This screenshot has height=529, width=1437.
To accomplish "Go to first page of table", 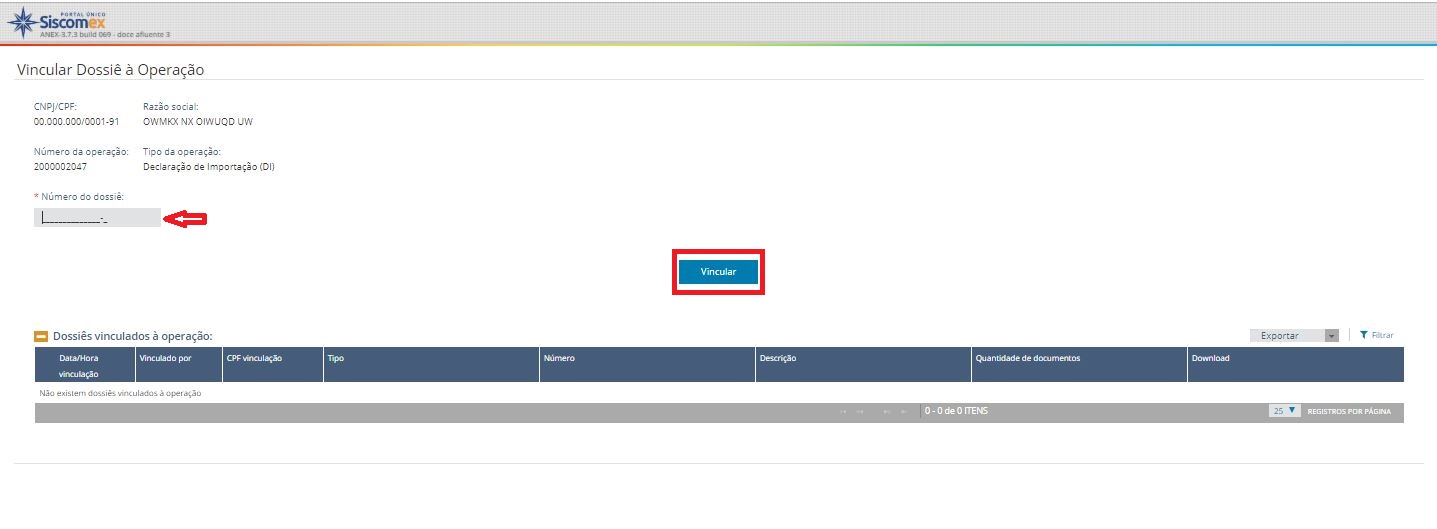I will tap(844, 411).
